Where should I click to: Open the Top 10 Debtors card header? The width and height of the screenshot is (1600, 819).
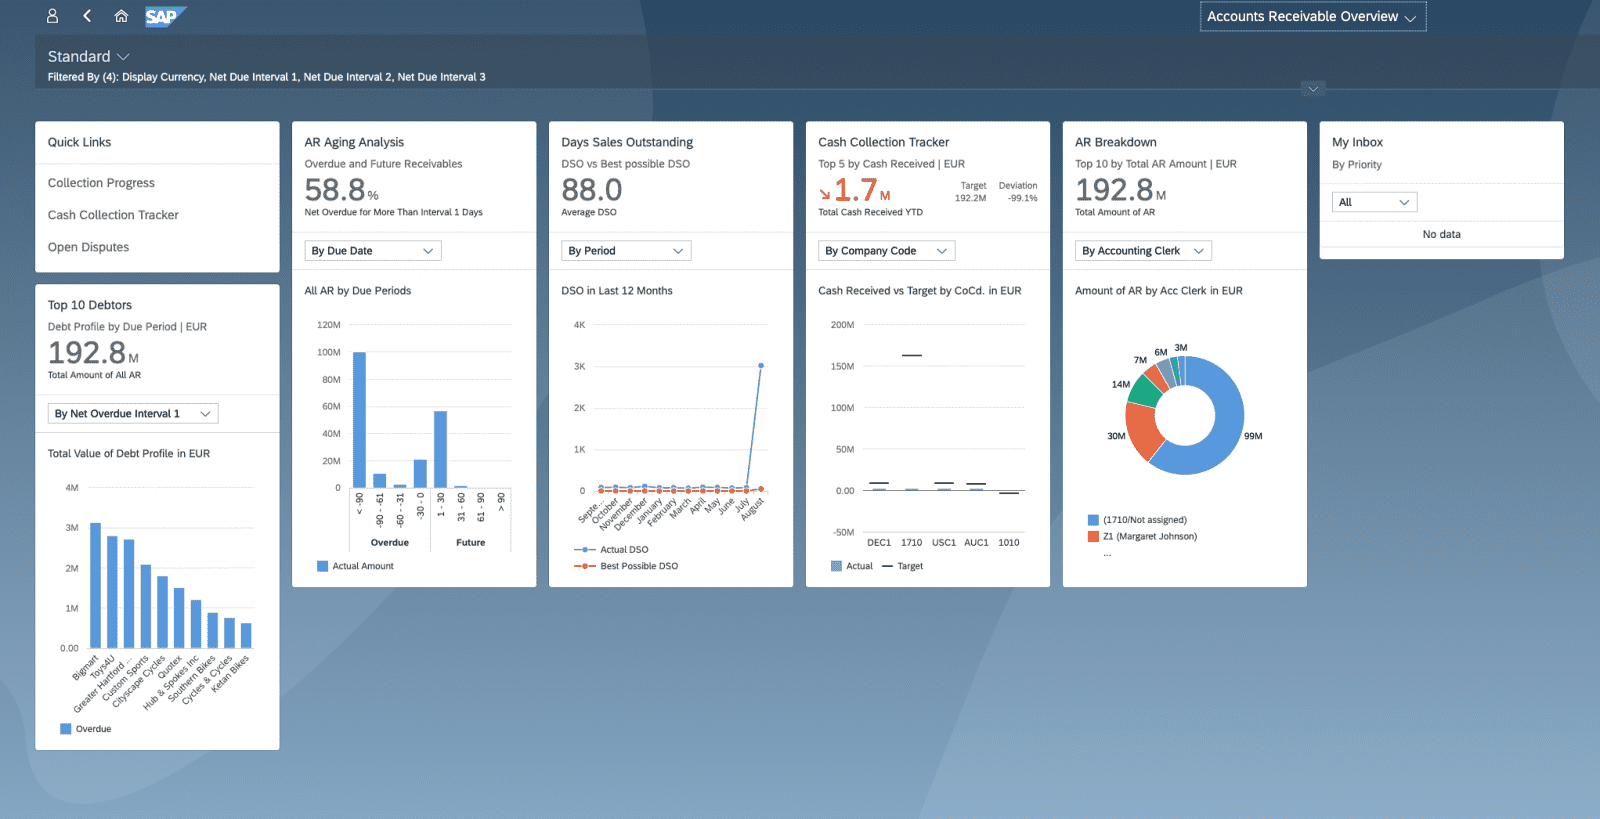157,340
